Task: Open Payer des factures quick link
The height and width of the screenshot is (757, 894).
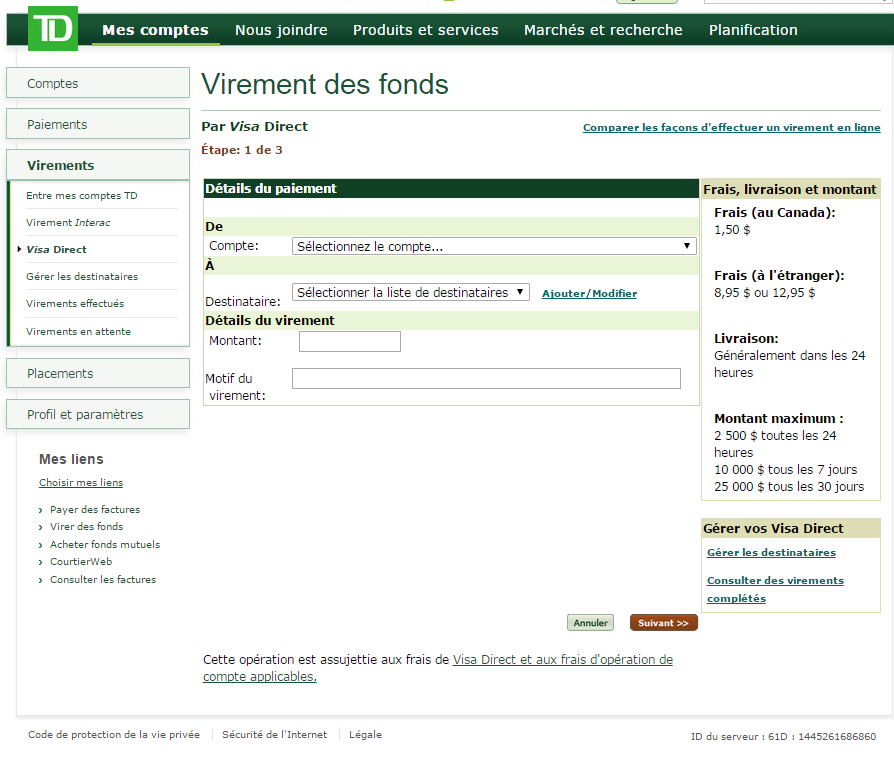Action: tap(95, 510)
